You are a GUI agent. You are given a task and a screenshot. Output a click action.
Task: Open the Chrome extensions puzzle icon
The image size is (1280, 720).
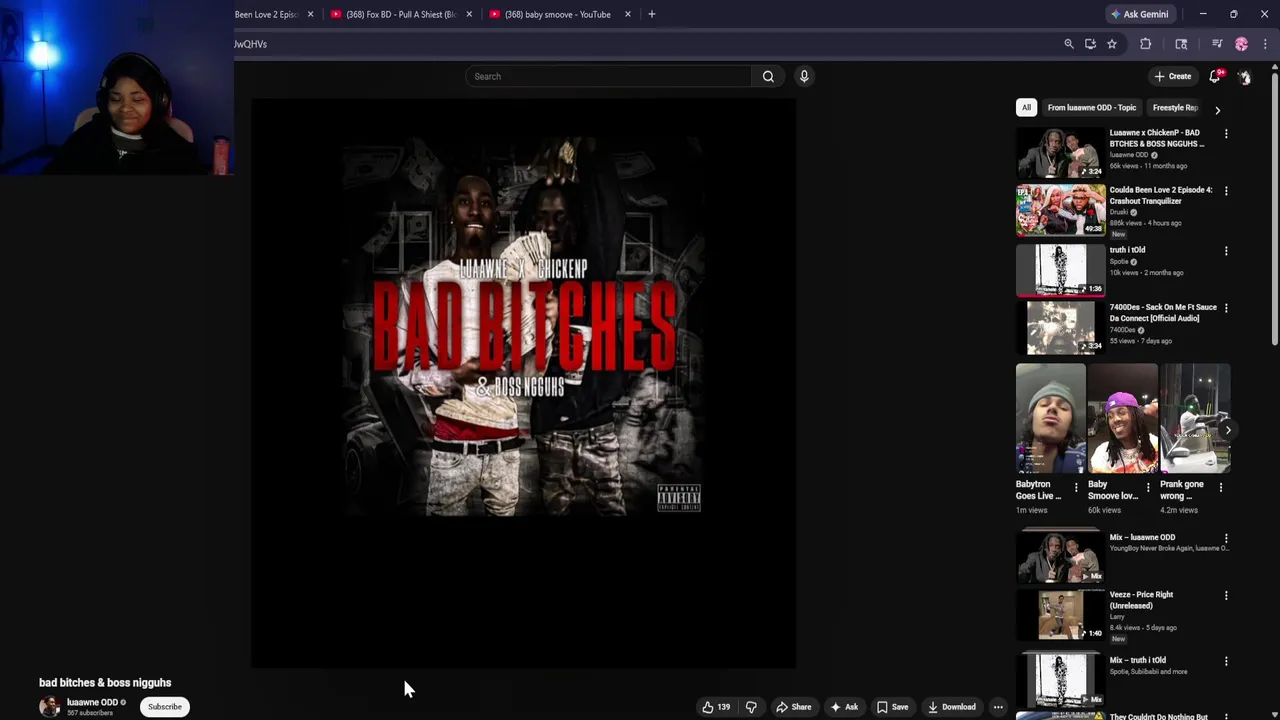1146,44
